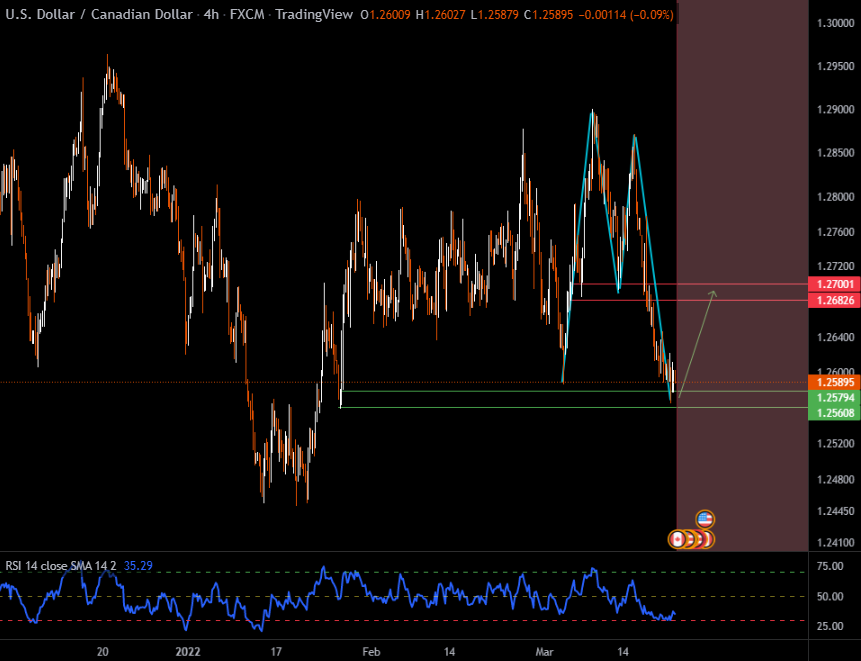Click the 50.00 RSI scale value

point(830,597)
